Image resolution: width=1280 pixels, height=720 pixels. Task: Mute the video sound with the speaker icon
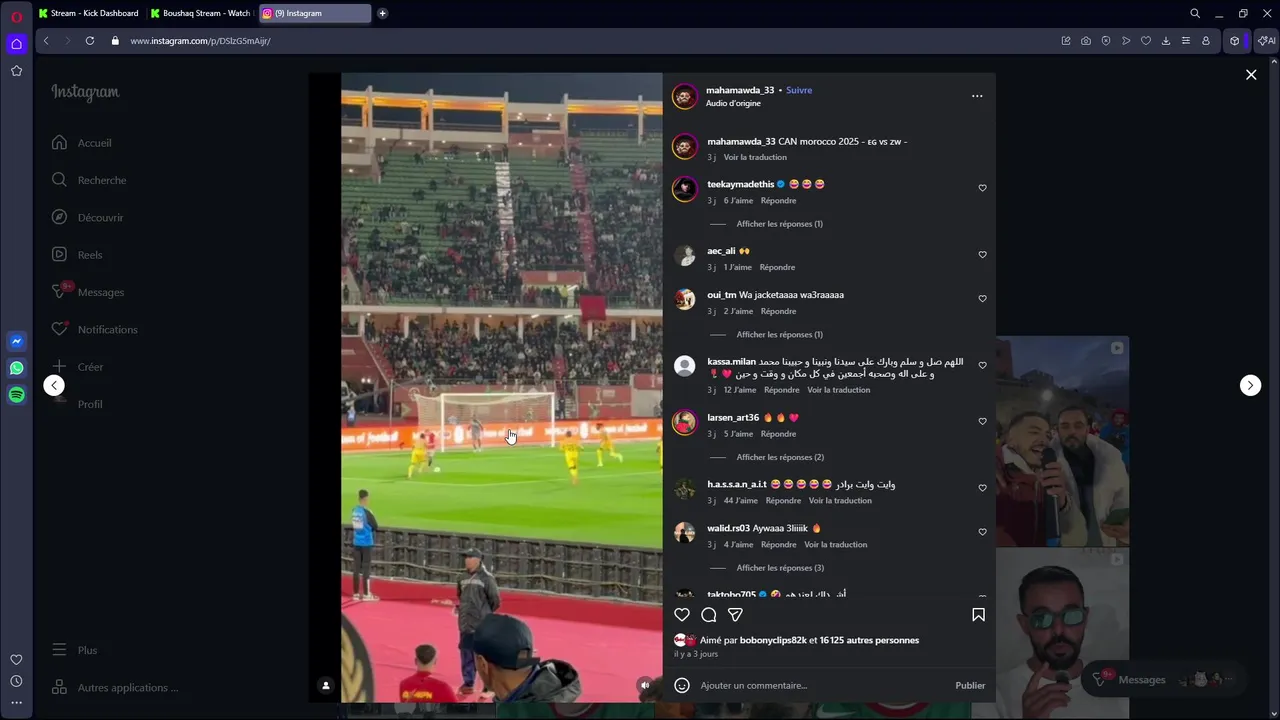click(645, 685)
